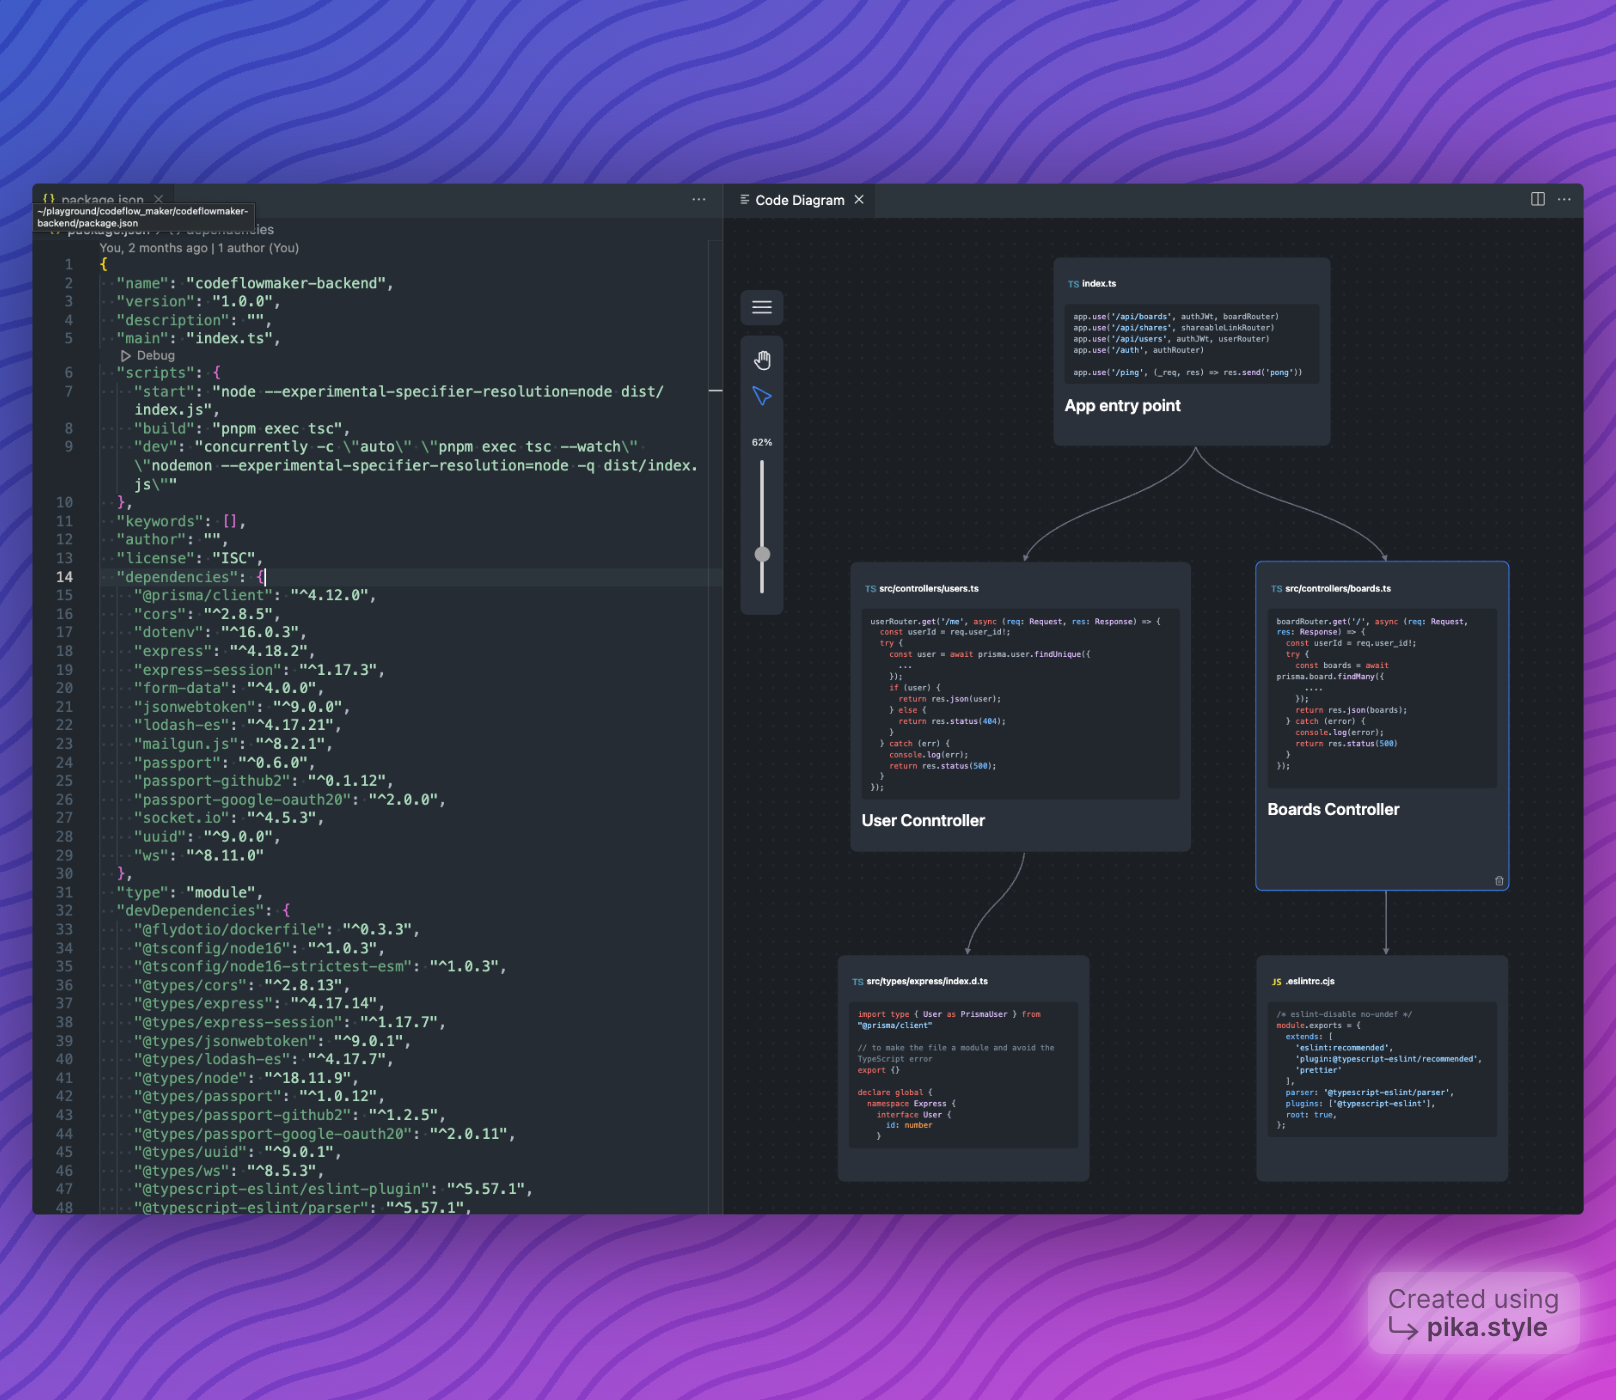Open more actions for package.json editor group
Screen dimensions: 1616x1400
point(699,199)
